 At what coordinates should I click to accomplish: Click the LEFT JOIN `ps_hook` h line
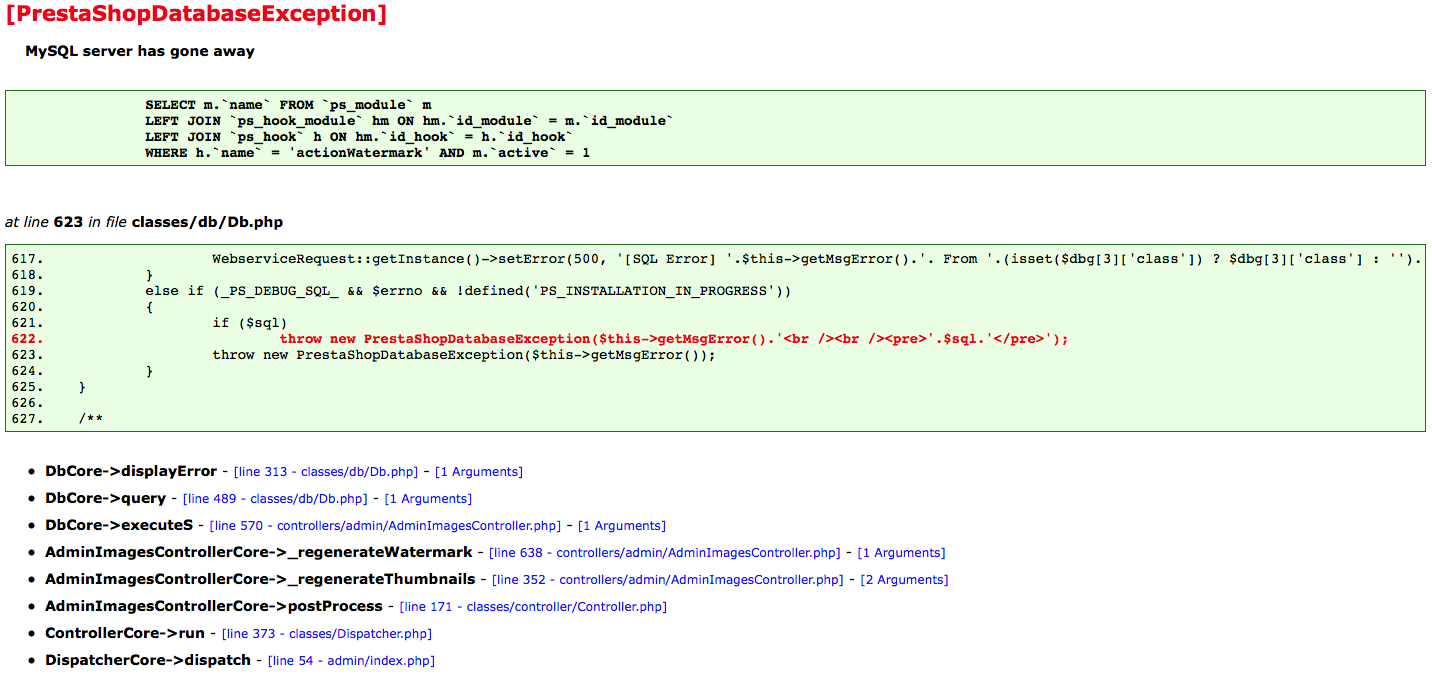coord(359,137)
